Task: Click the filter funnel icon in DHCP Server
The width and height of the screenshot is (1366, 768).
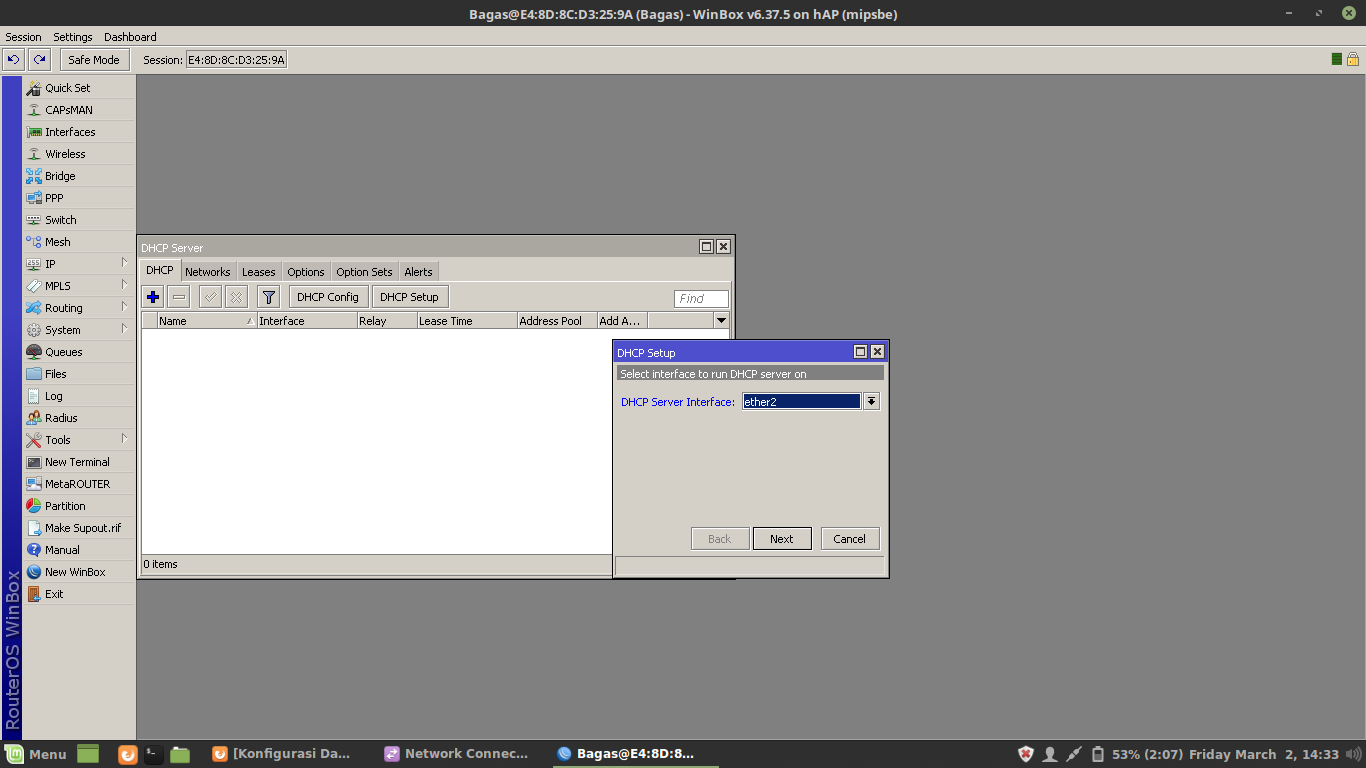Action: tap(268, 297)
